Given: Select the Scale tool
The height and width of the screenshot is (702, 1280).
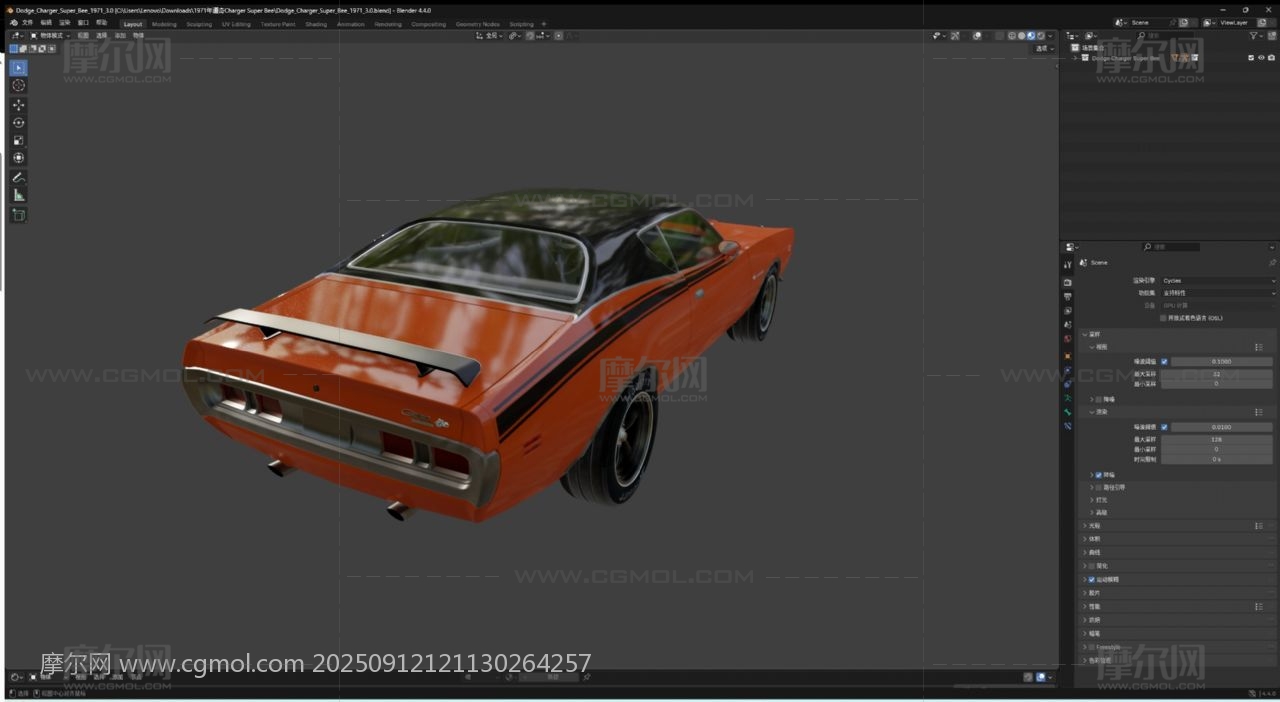Looking at the screenshot, I should click(18, 140).
